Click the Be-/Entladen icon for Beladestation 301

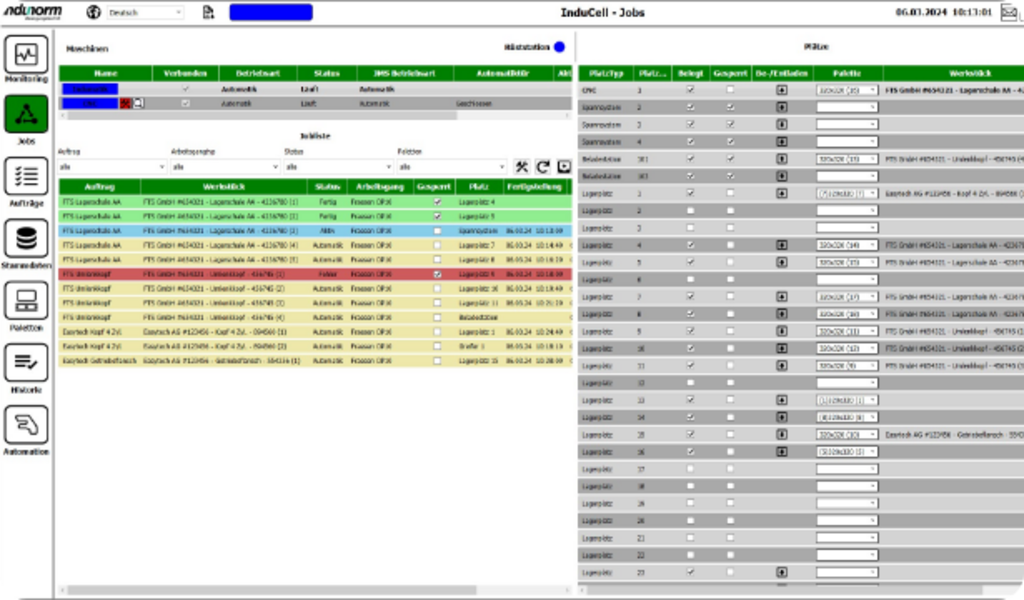[x=782, y=159]
